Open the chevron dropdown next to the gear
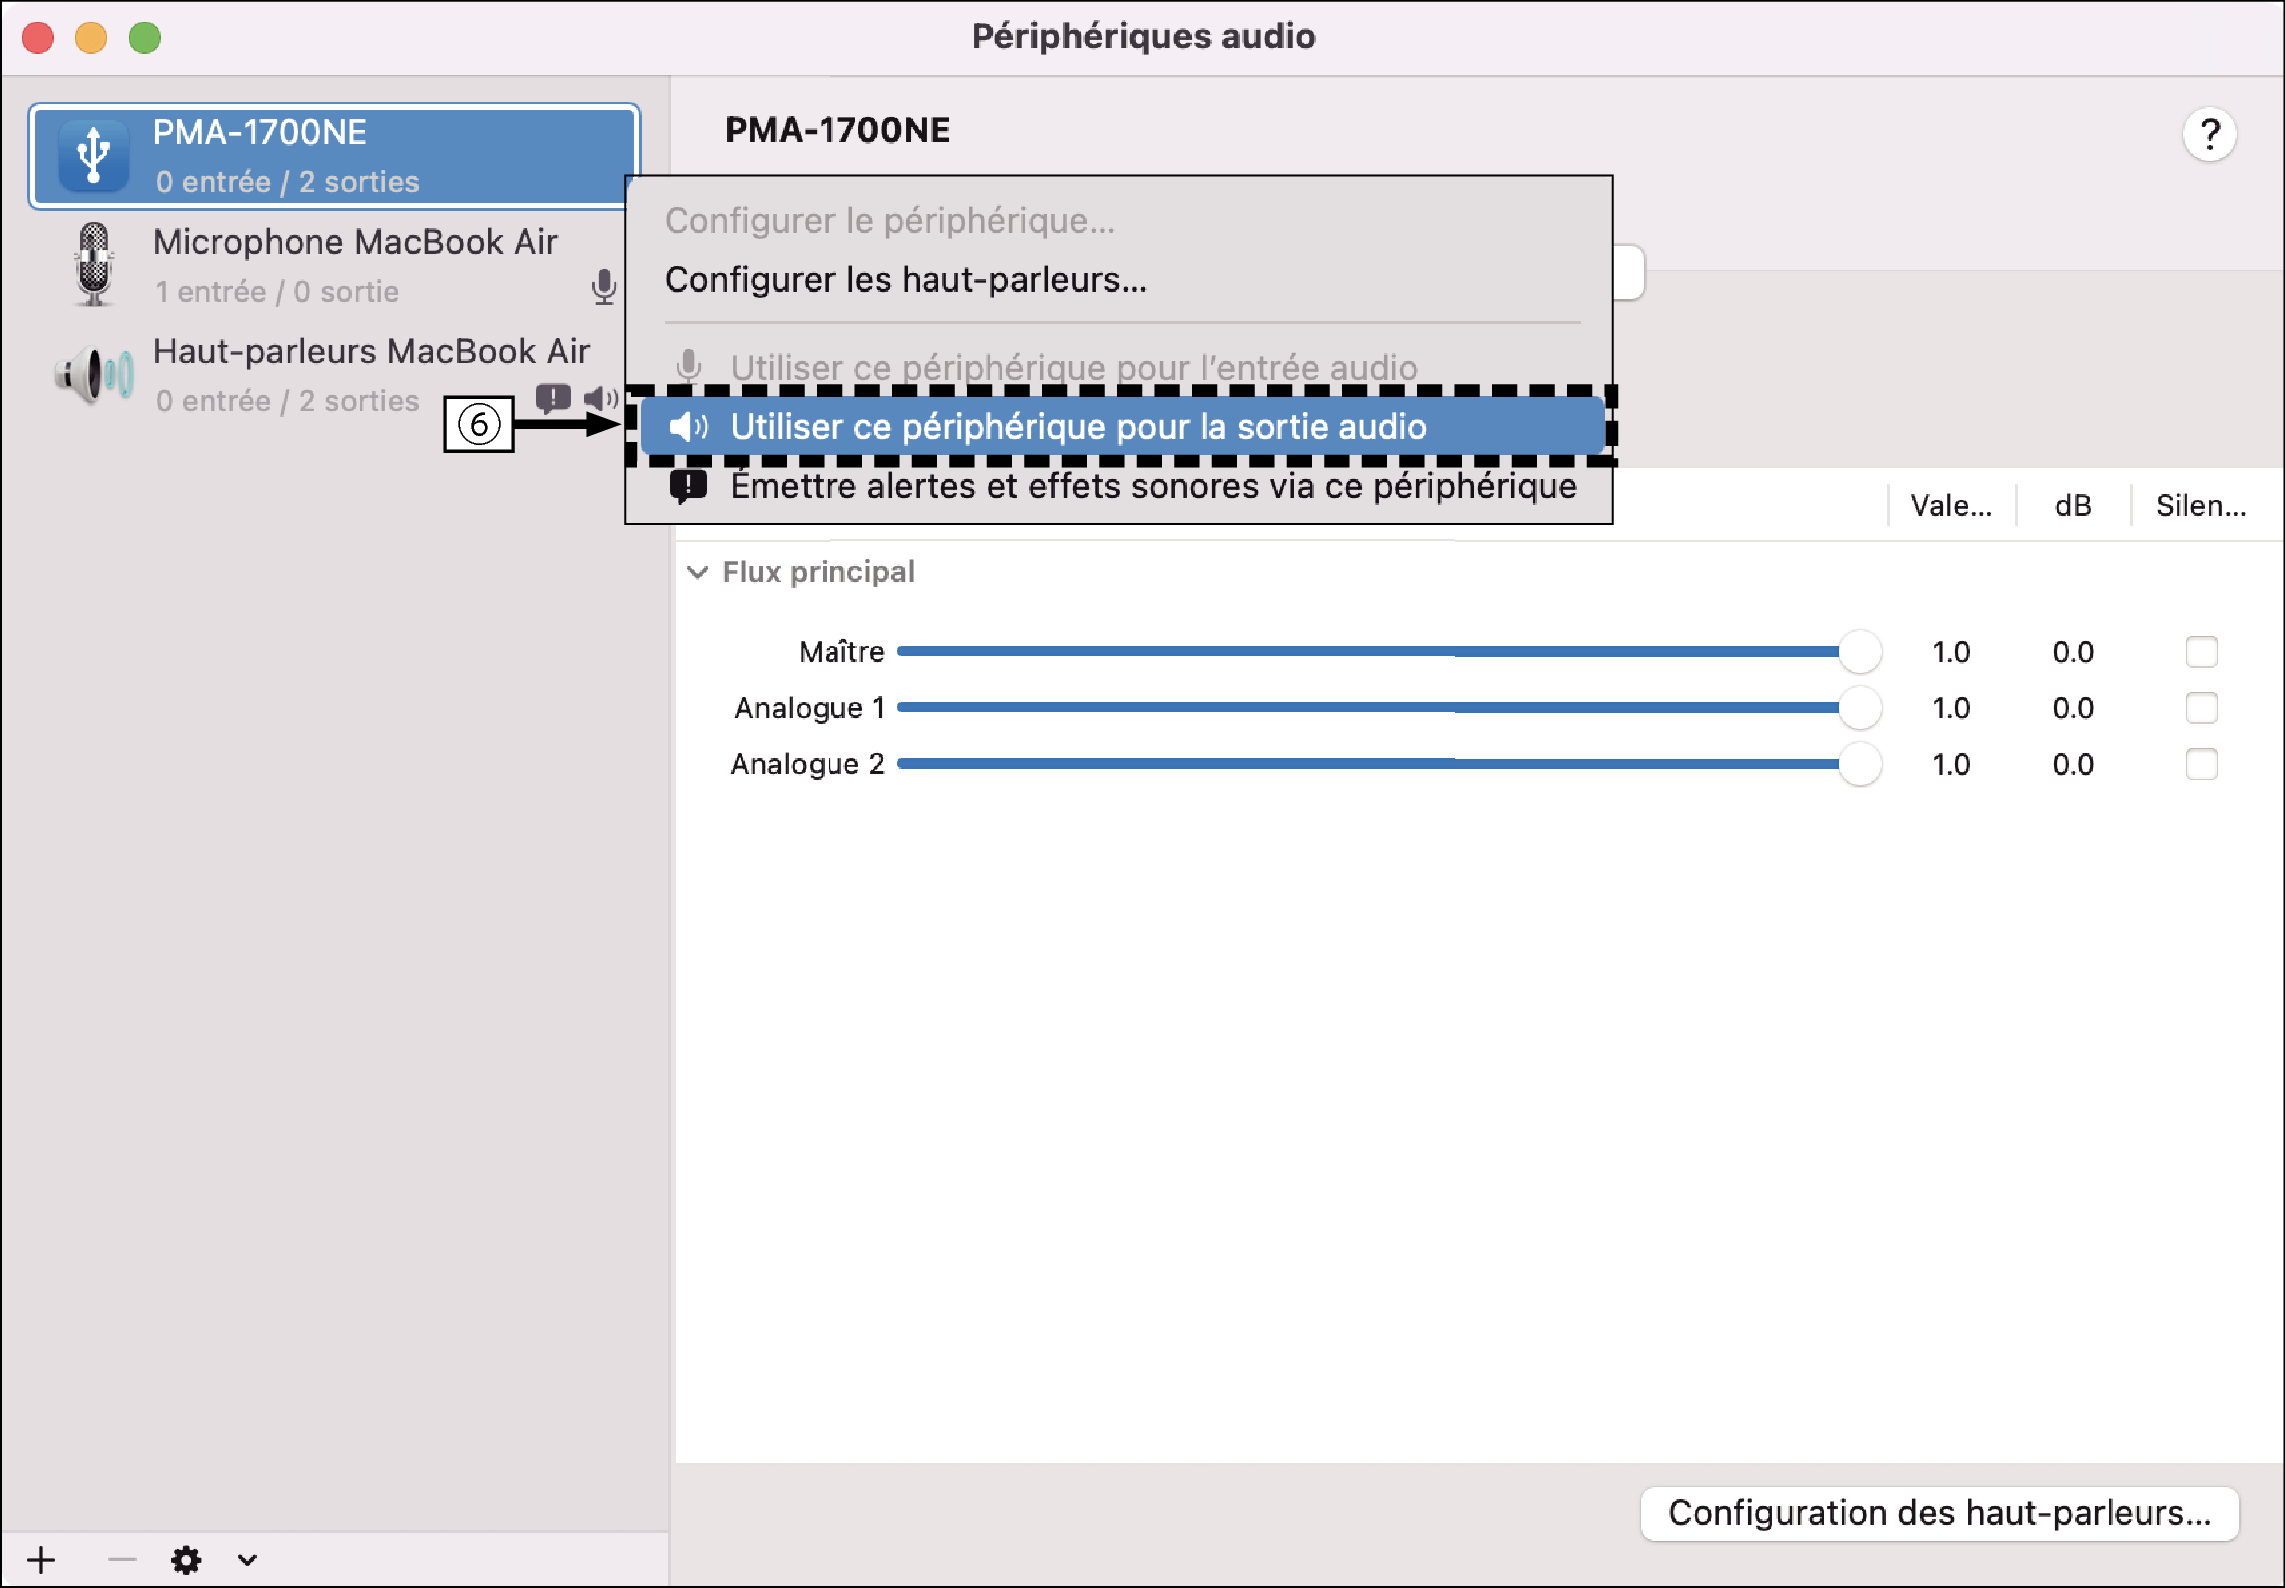Screen dimensions: 2285x1588 click(245, 1559)
